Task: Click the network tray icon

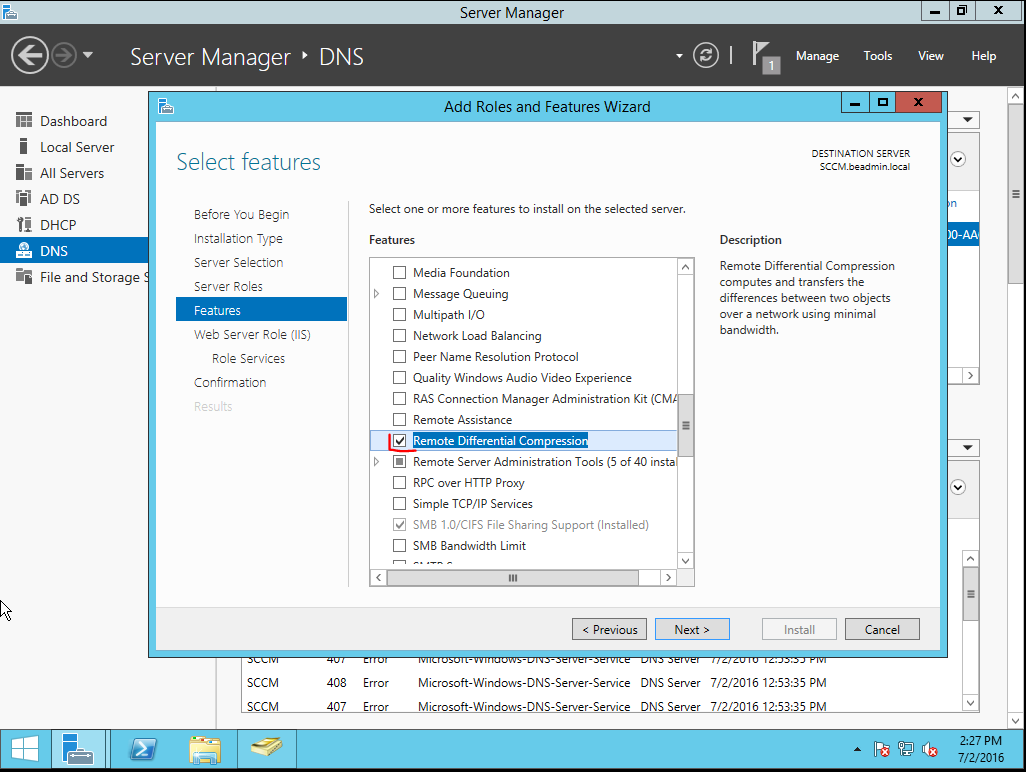Action: (x=906, y=749)
